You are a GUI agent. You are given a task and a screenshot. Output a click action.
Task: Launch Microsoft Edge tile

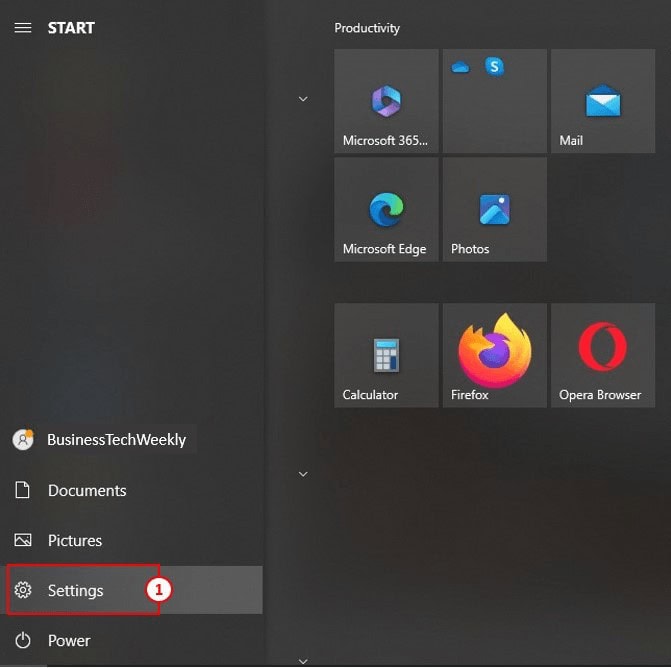coord(386,209)
